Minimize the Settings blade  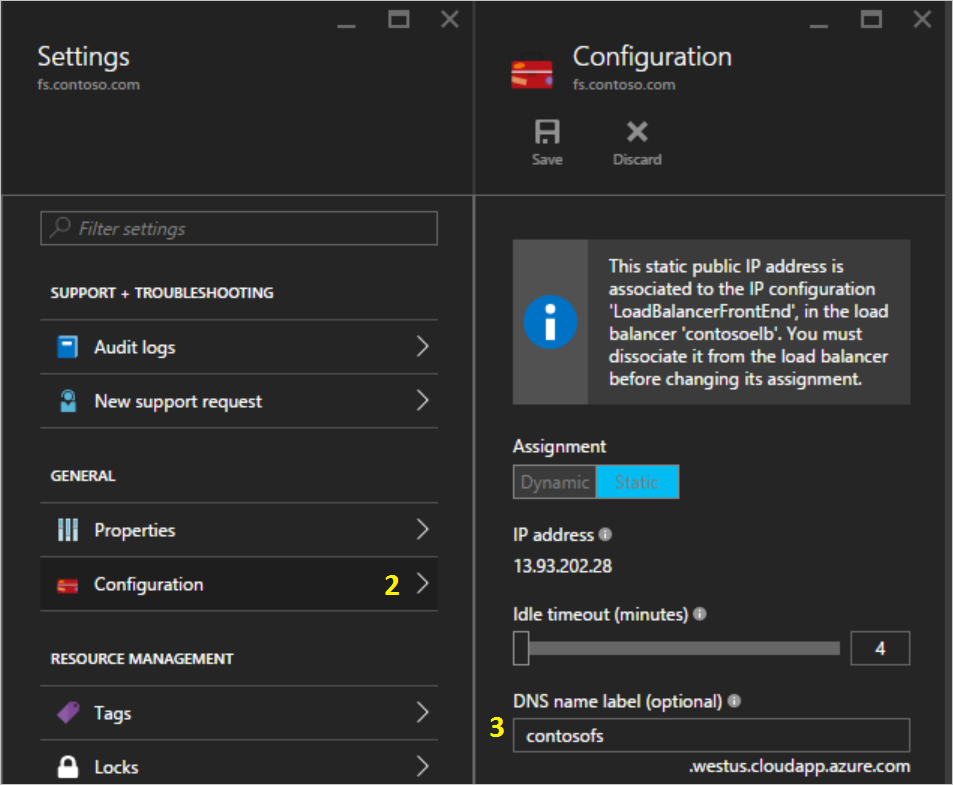[346, 25]
